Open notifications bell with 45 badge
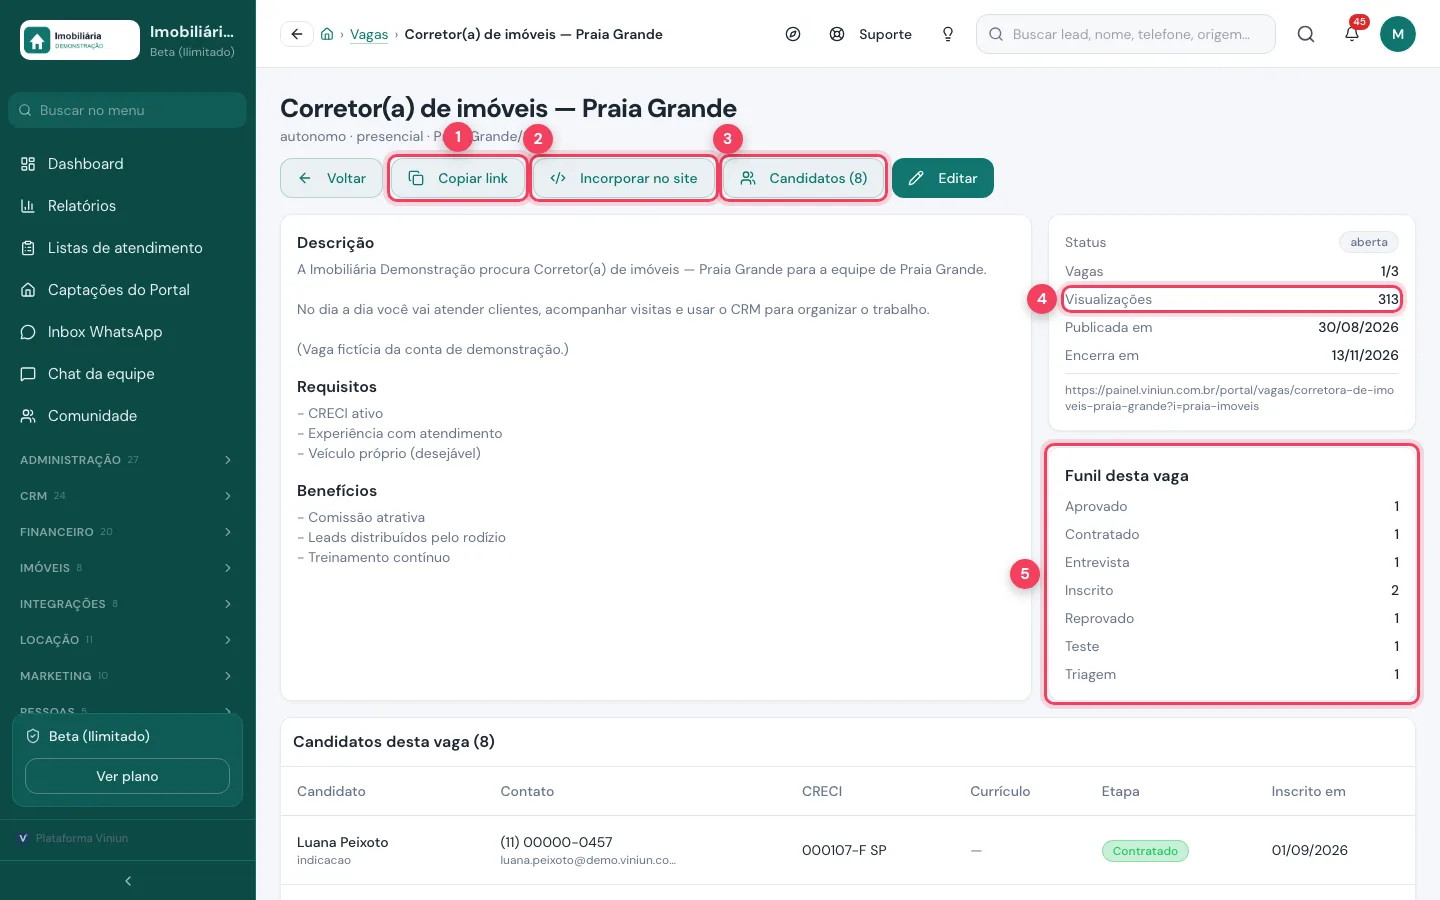This screenshot has width=1440, height=900. (1352, 33)
